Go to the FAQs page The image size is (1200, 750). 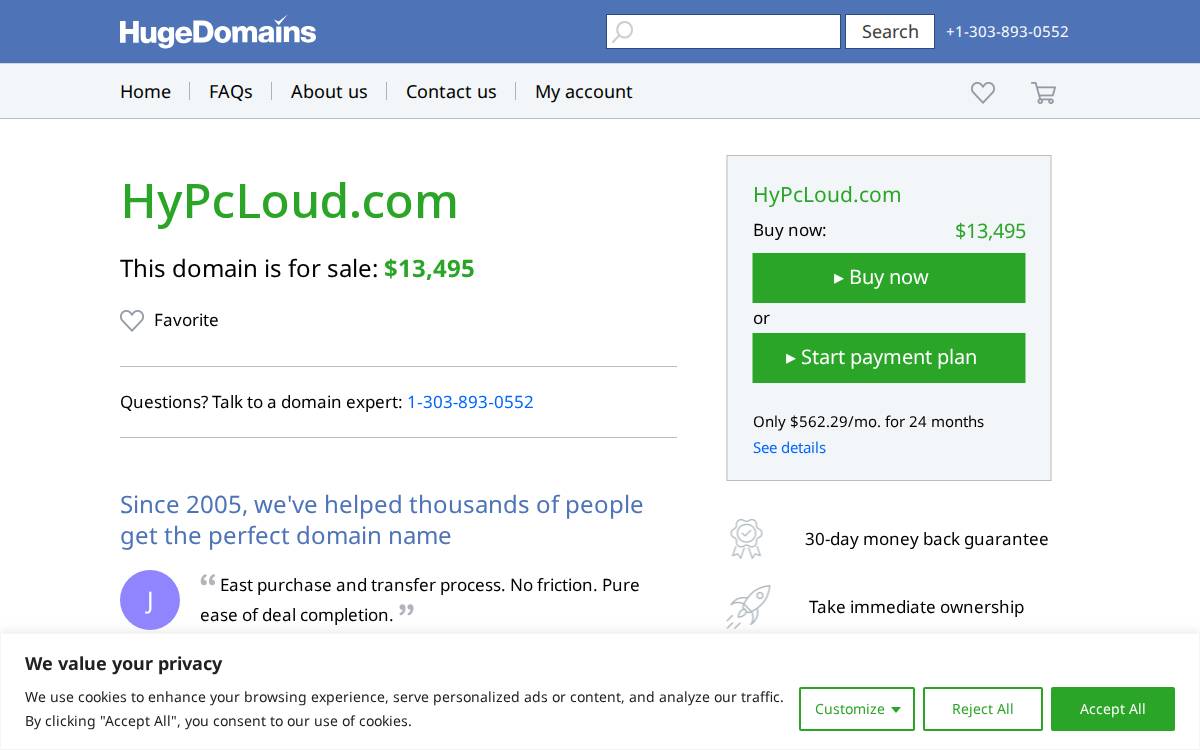(x=231, y=91)
